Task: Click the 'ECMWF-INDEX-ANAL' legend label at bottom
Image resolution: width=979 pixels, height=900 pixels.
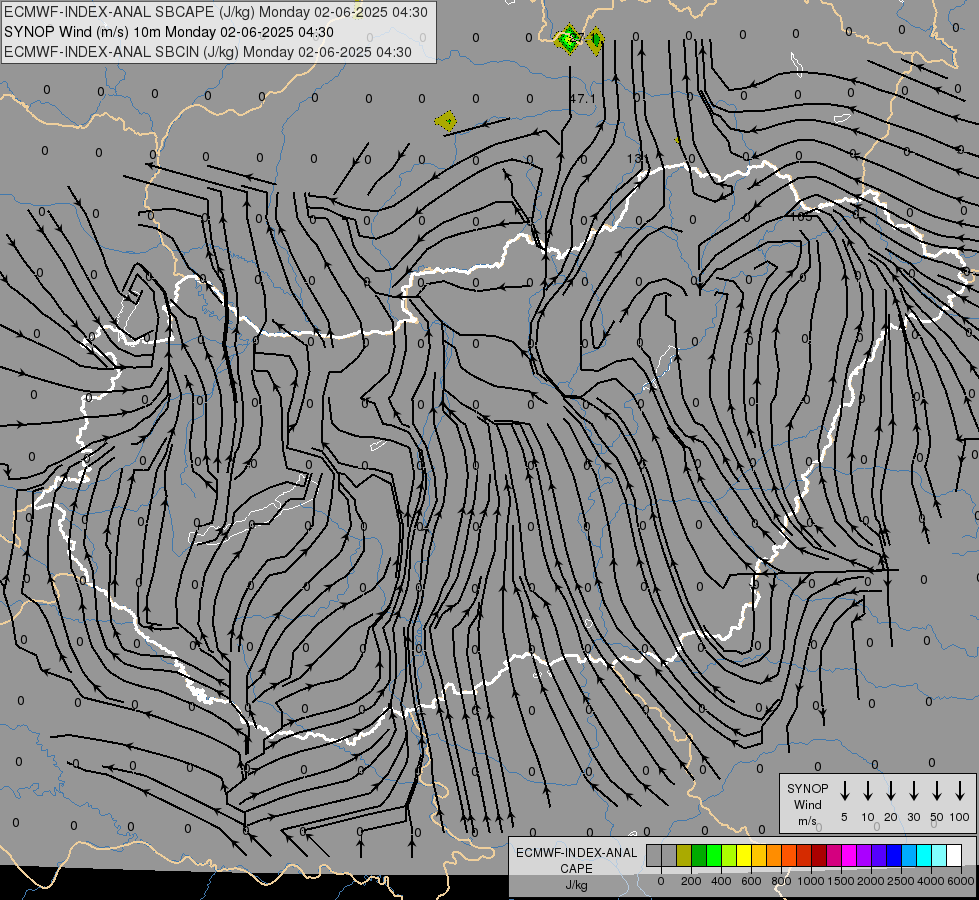Action: pyautogui.click(x=577, y=853)
